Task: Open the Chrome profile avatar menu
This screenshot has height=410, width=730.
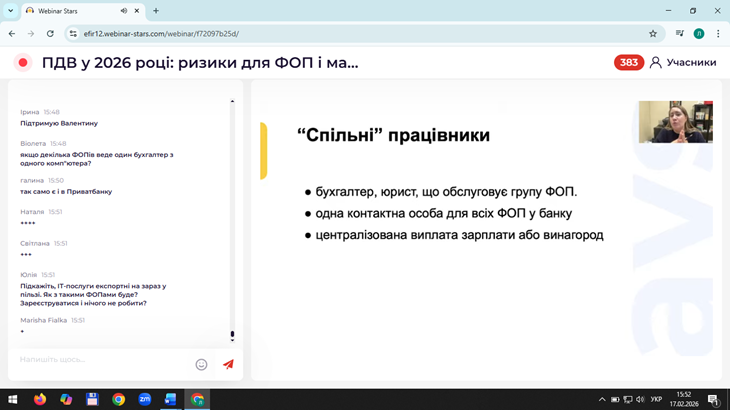Action: (x=699, y=33)
